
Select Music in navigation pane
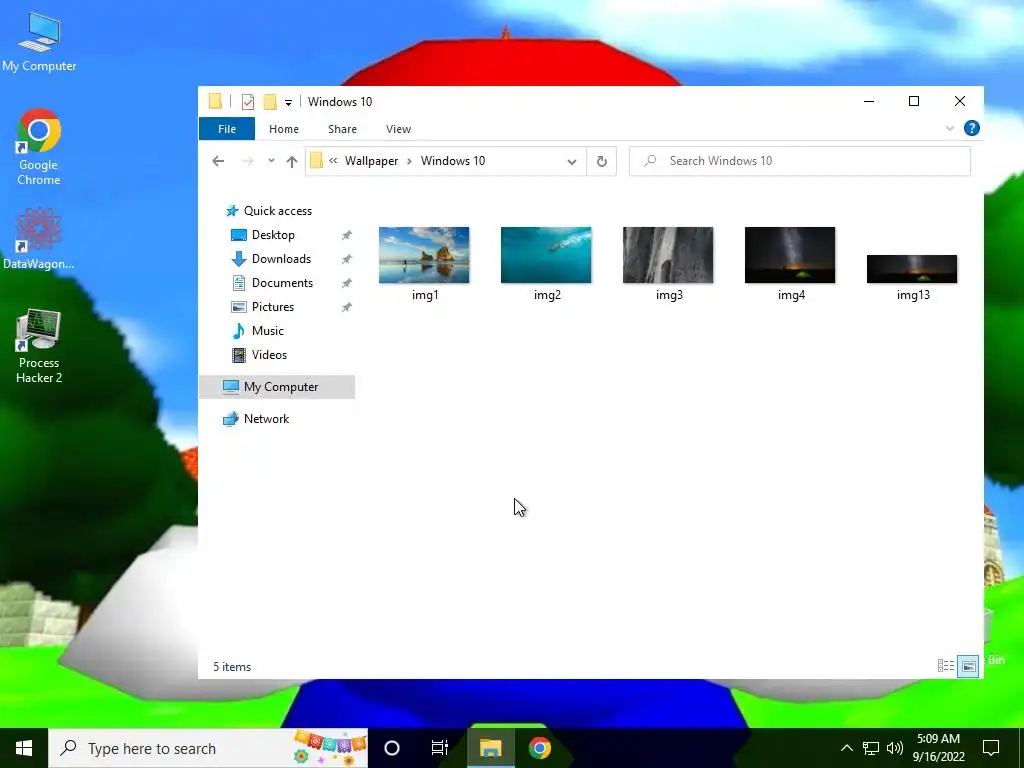click(267, 331)
